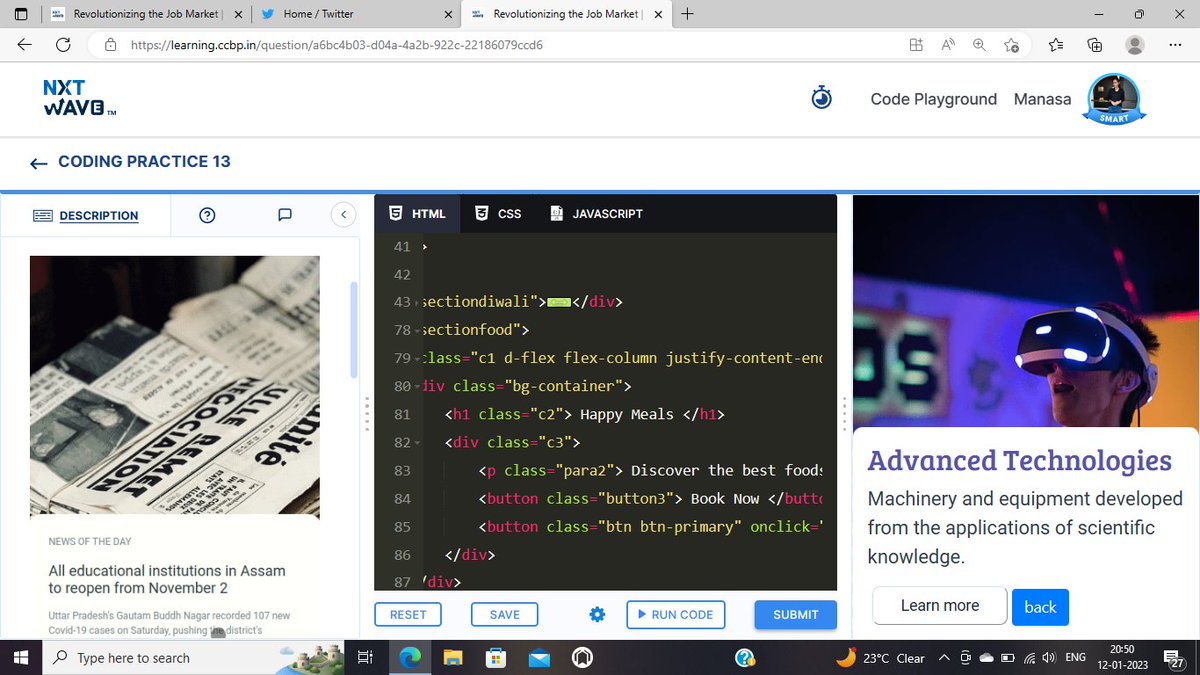This screenshot has width=1200, height=675.
Task: Open Code Playground link
Action: tap(933, 99)
